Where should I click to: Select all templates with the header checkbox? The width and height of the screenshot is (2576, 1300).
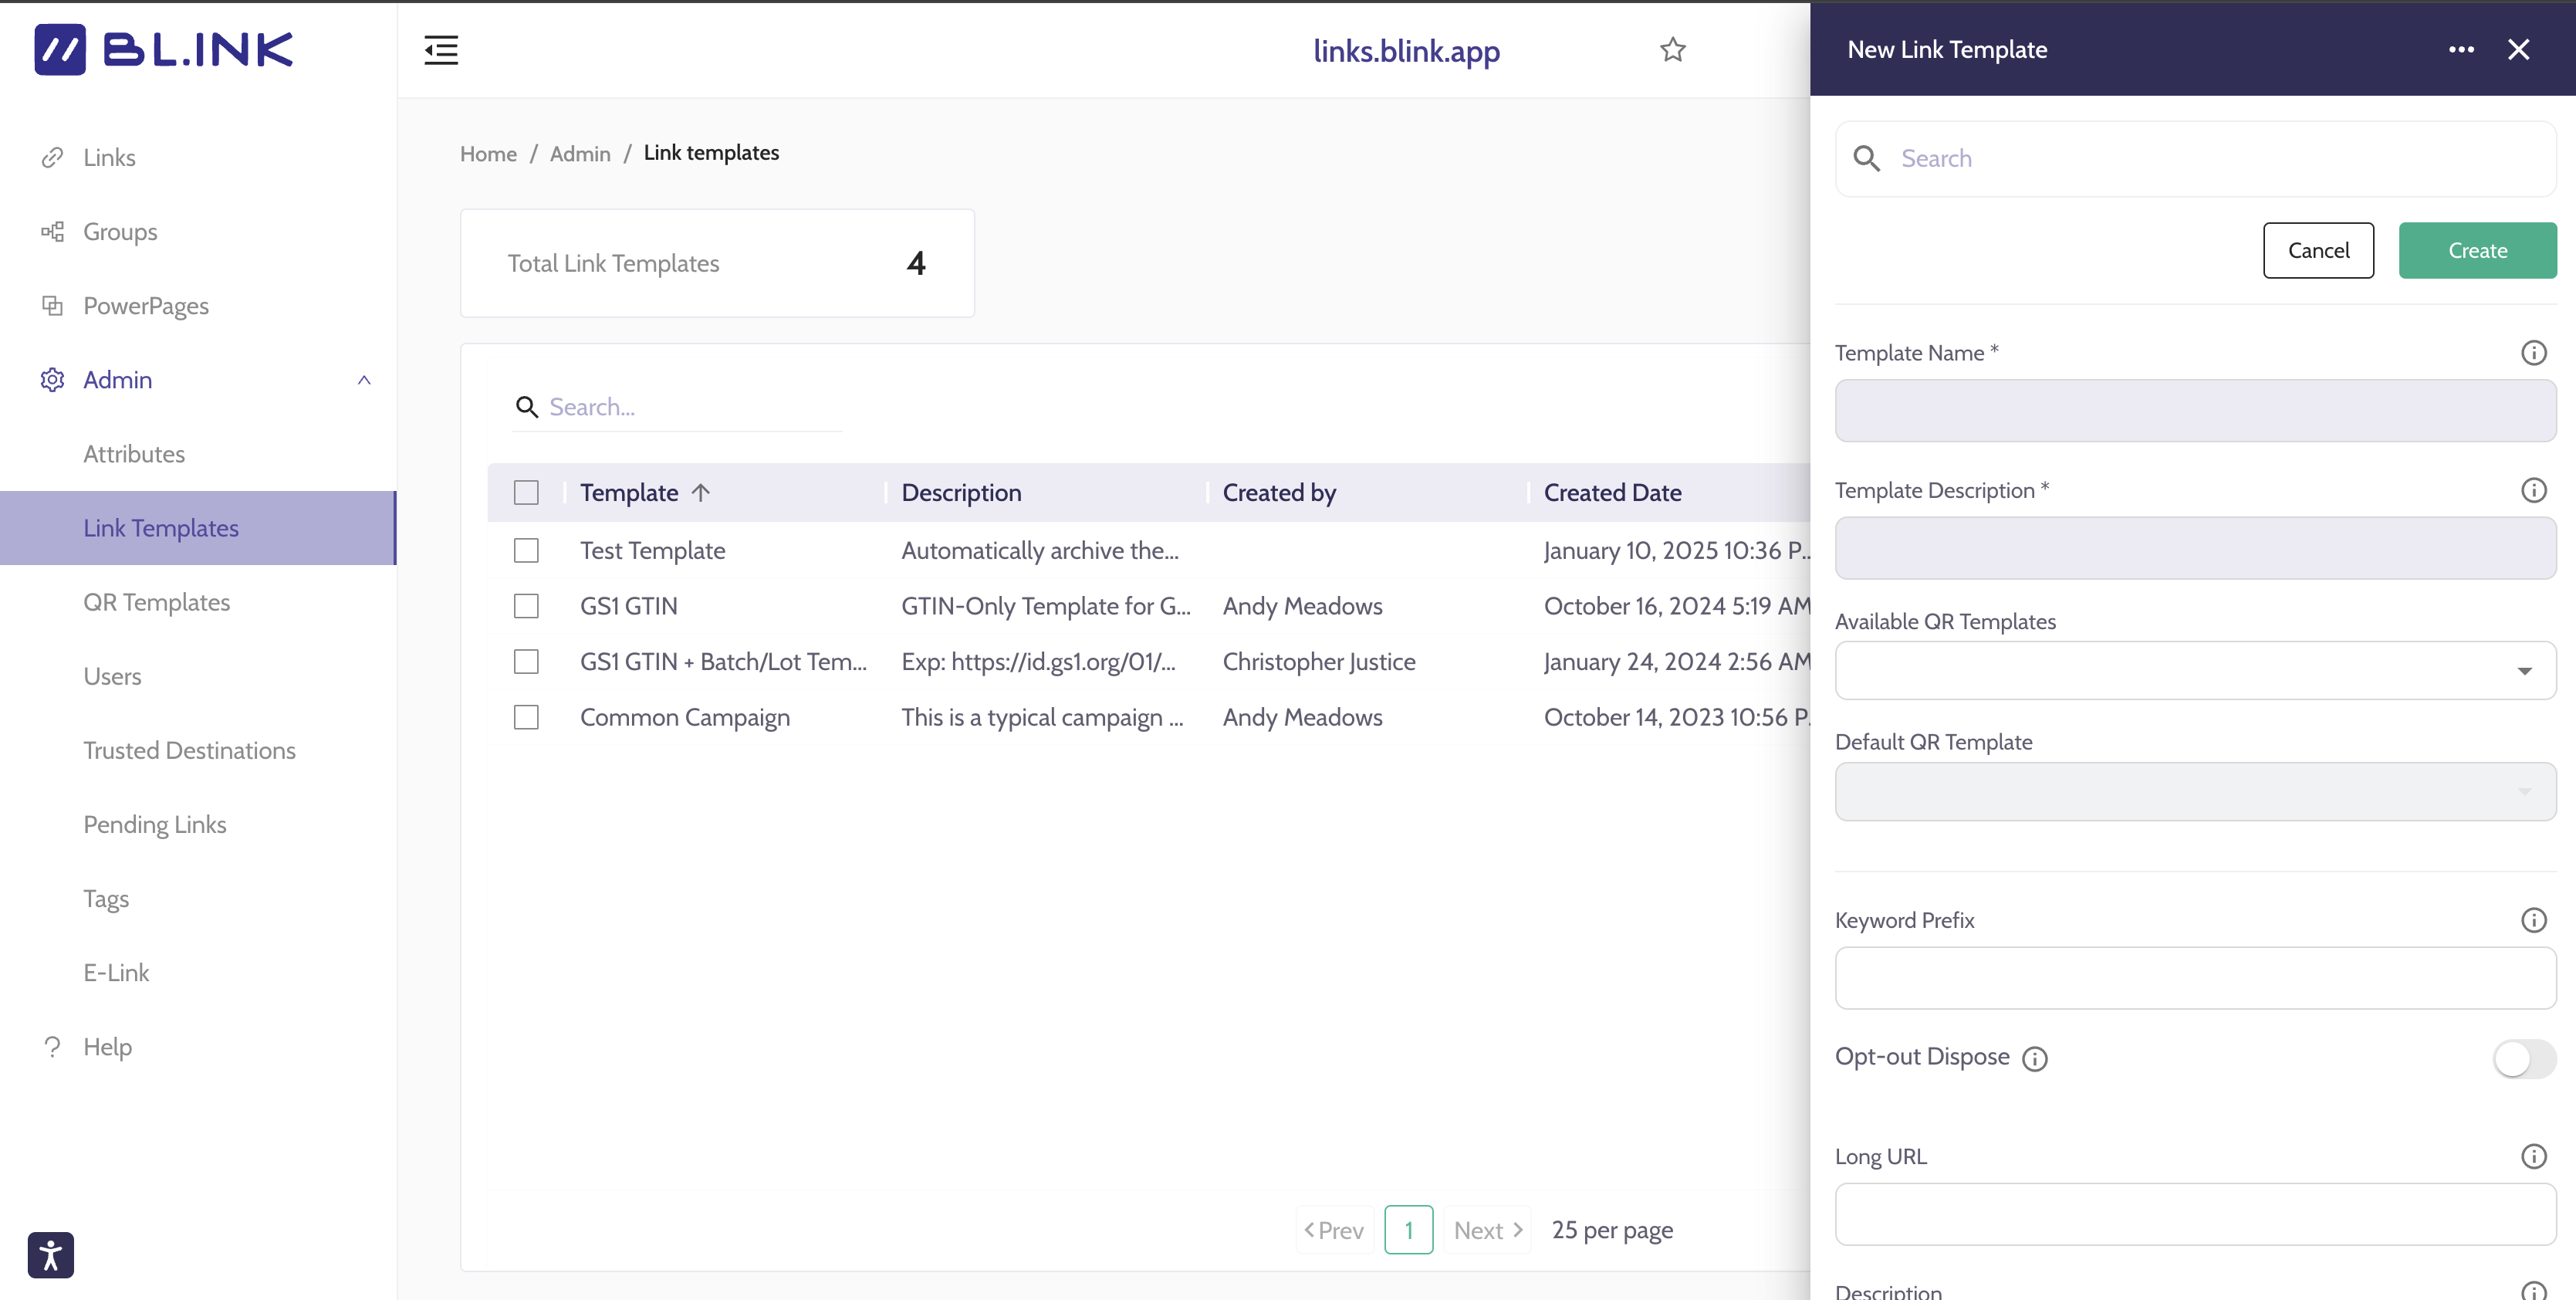point(526,493)
